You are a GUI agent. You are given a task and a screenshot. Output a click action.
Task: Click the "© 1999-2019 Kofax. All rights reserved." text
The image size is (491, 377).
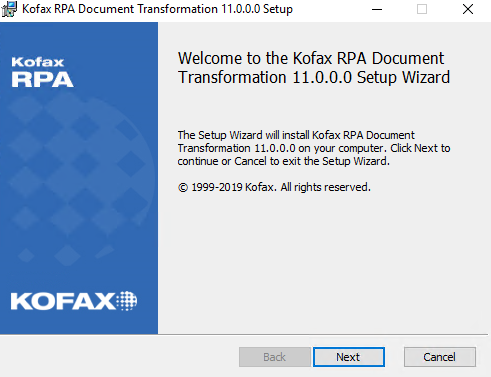(x=274, y=187)
